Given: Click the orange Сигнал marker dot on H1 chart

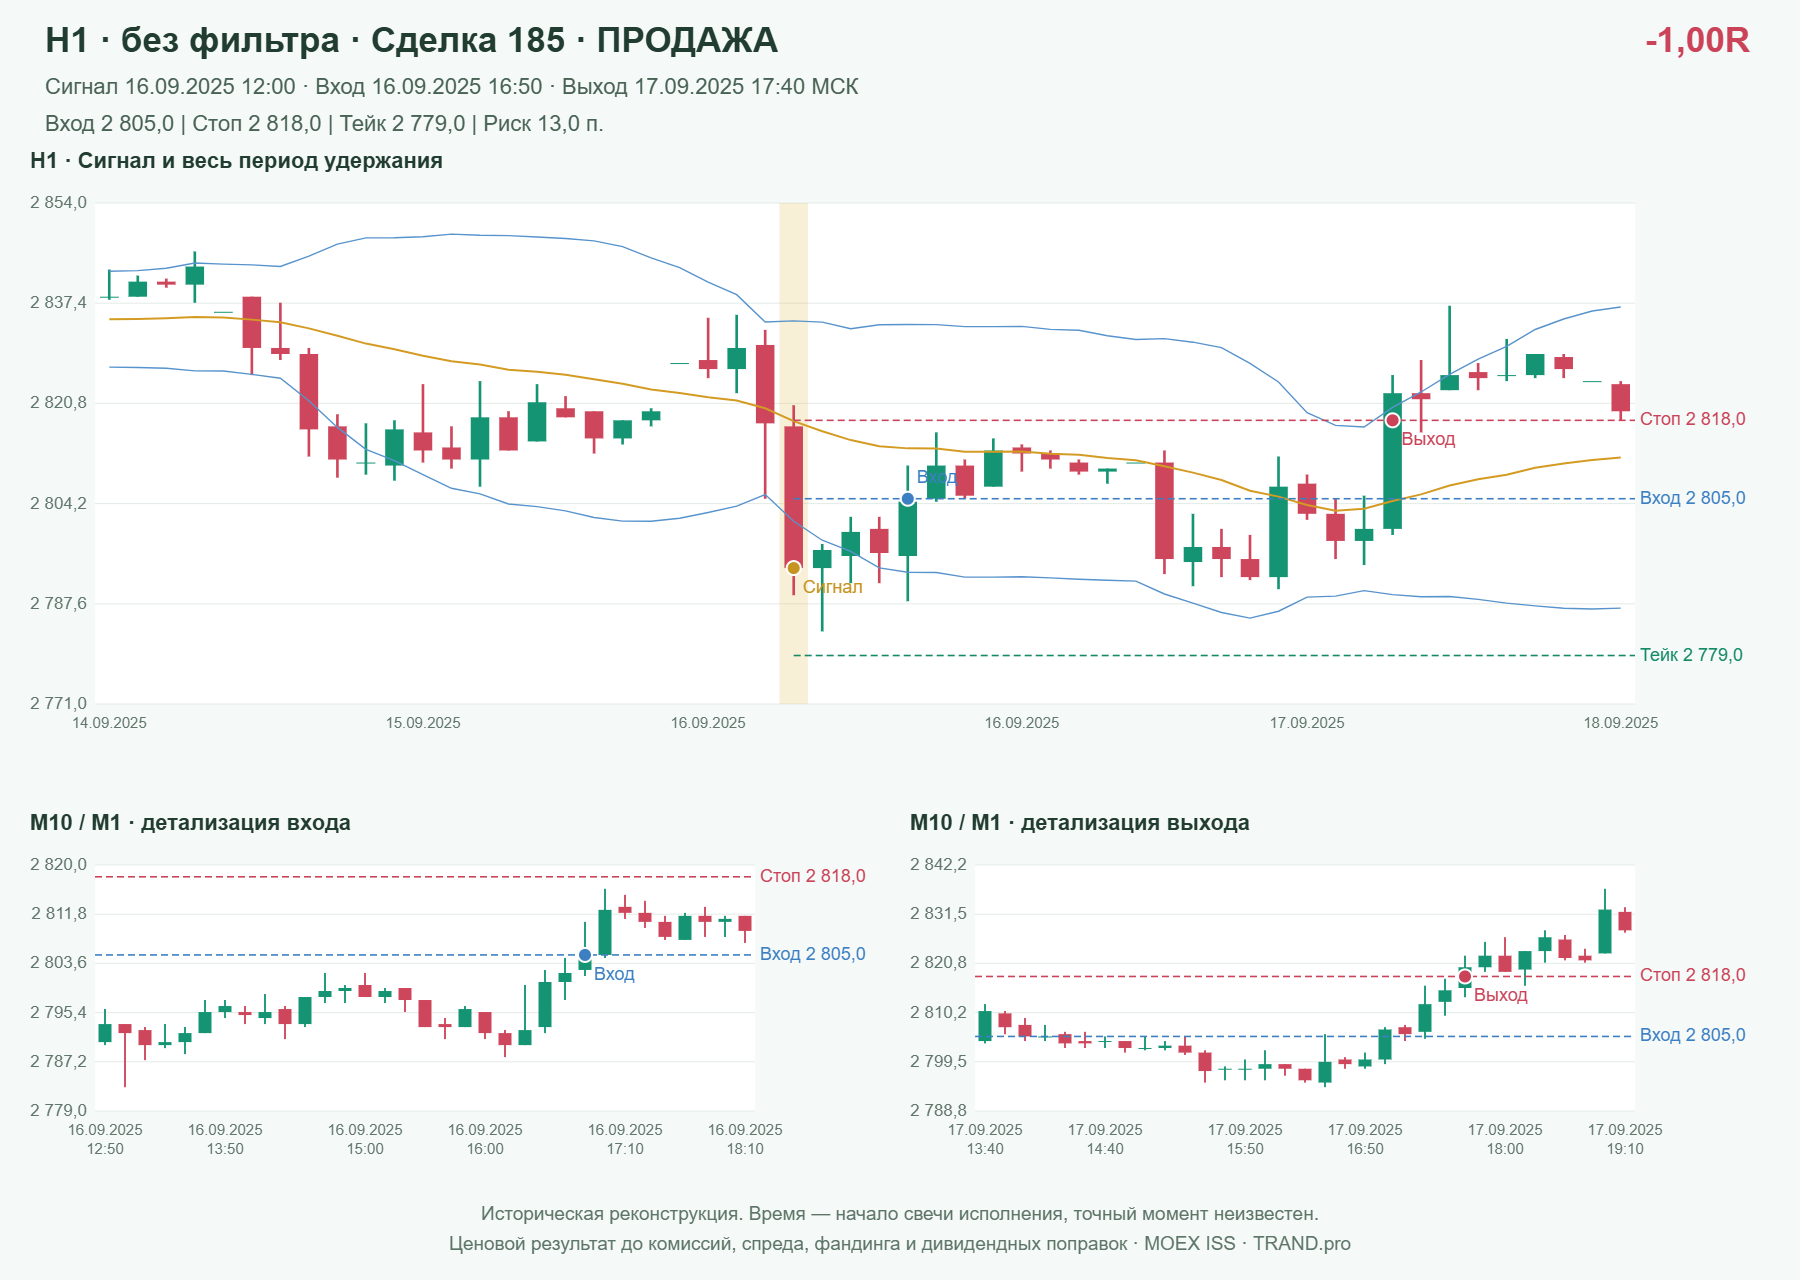Looking at the screenshot, I should point(793,568).
